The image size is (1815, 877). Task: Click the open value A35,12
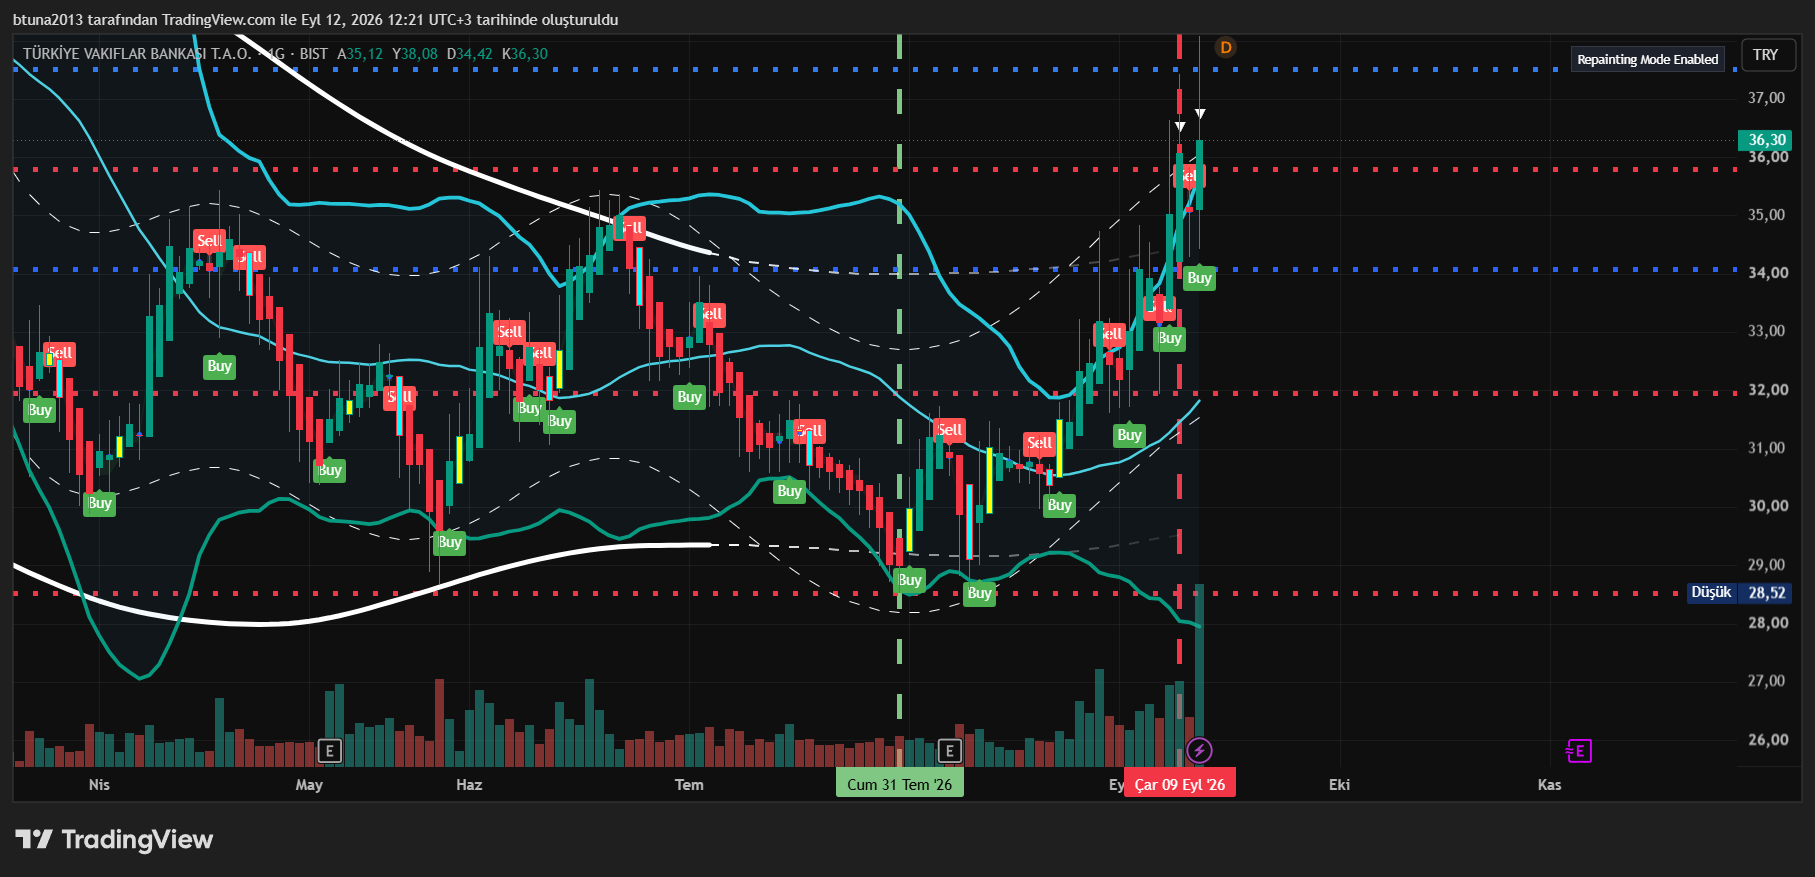360,54
